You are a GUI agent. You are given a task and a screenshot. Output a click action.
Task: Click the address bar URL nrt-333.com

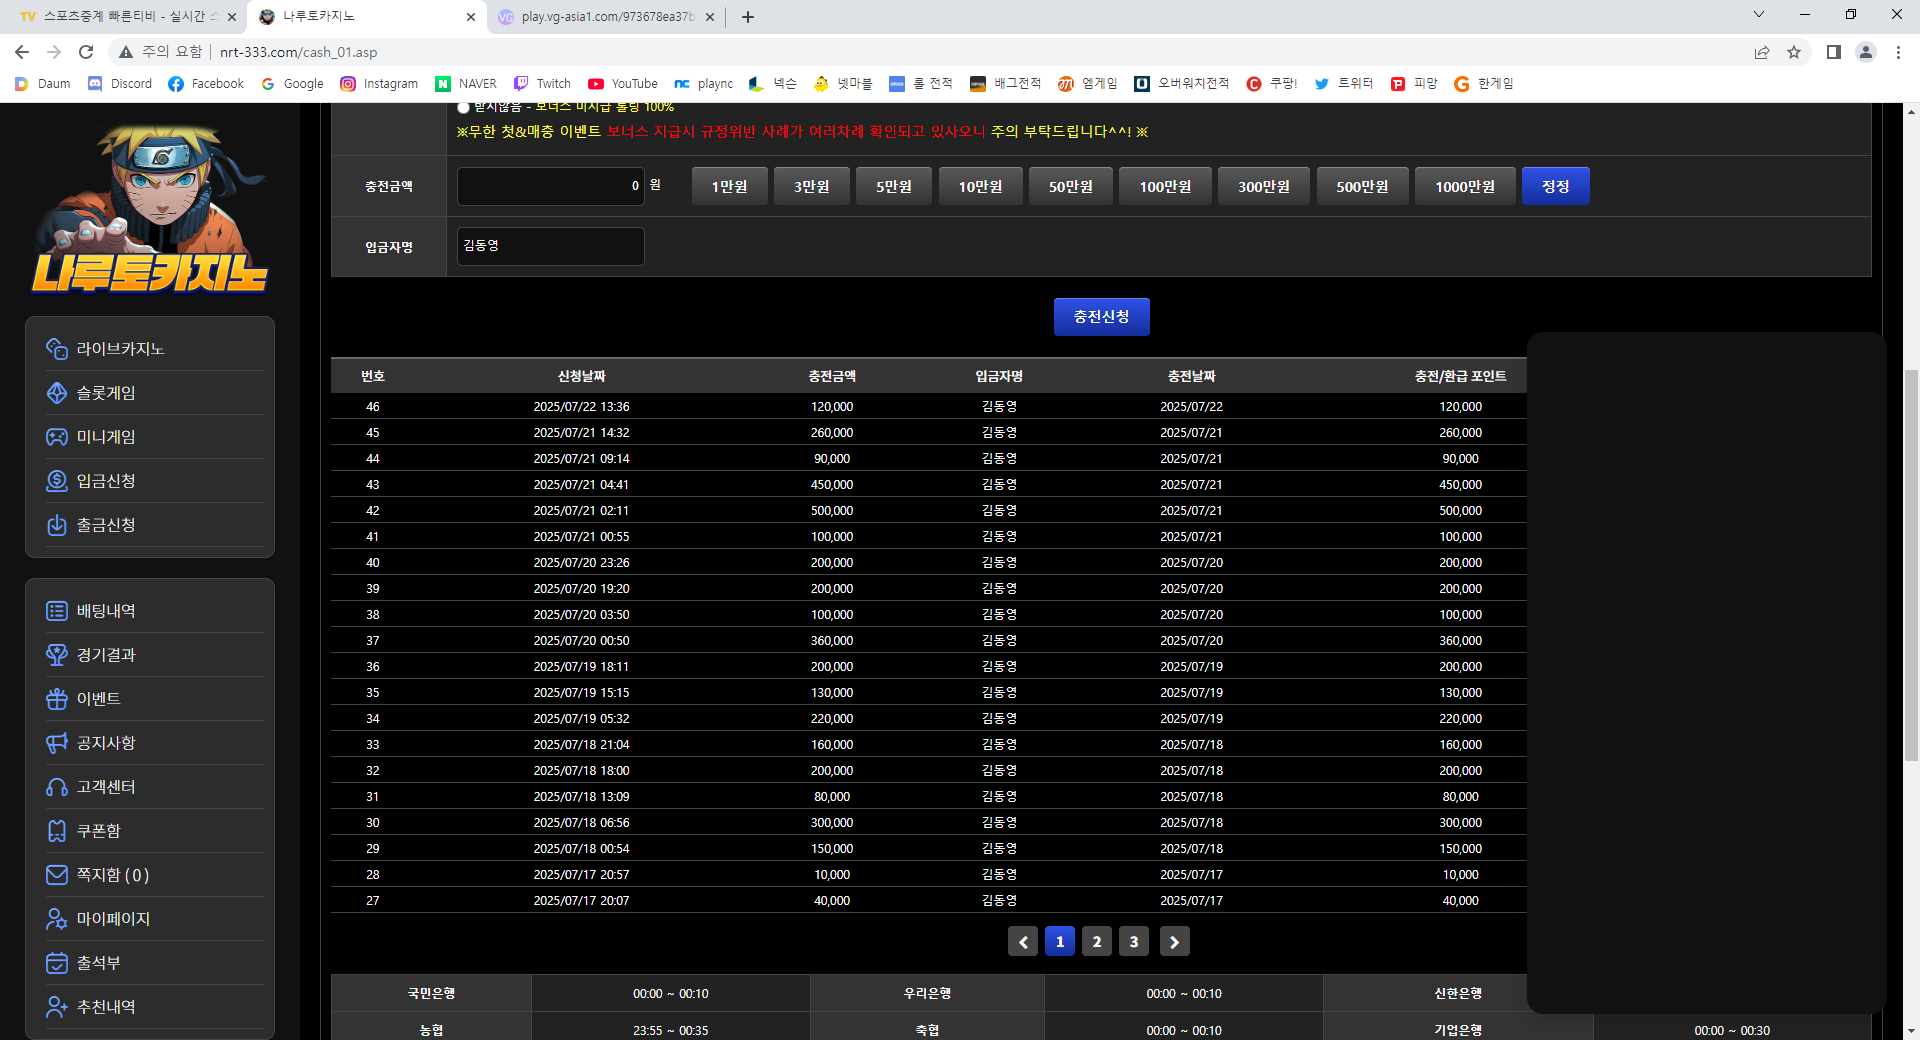(298, 52)
